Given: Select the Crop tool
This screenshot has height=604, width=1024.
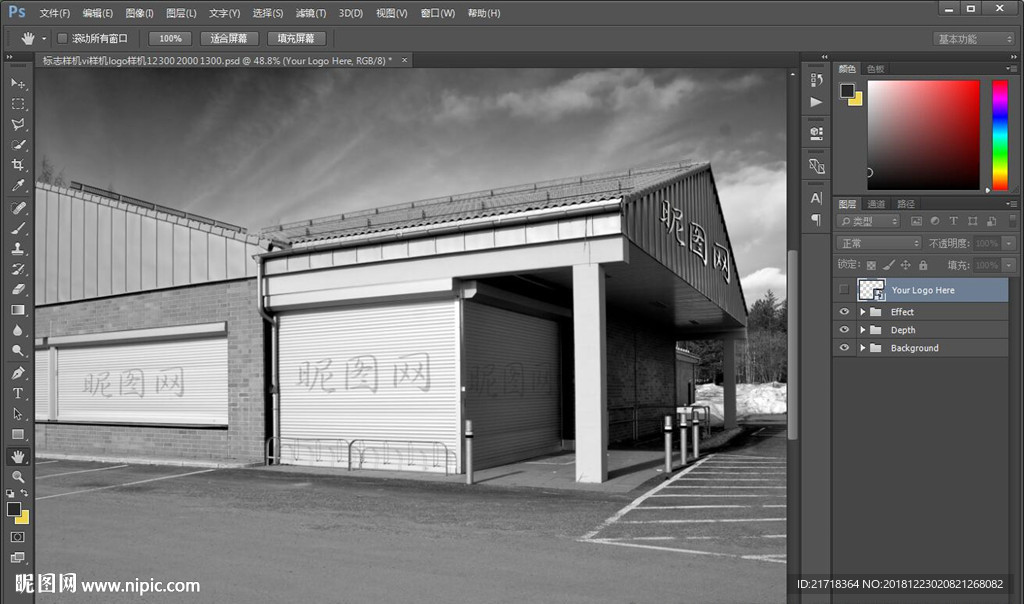Looking at the screenshot, I should 18,165.
